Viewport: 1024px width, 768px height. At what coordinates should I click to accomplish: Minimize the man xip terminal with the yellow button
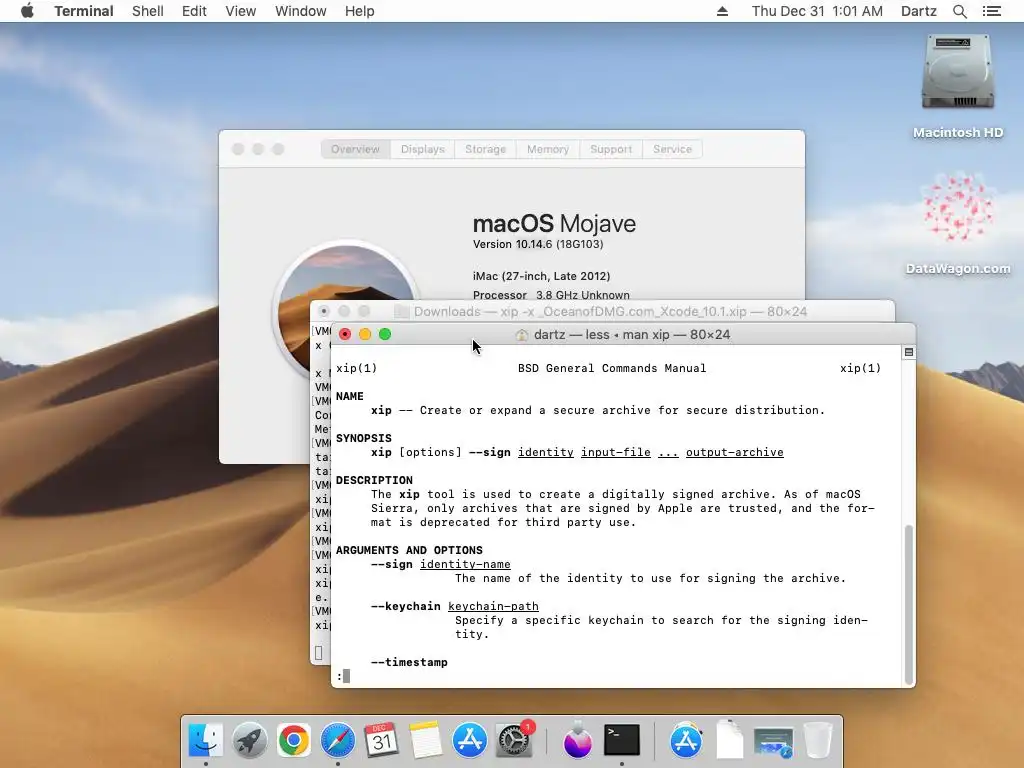(x=365, y=334)
